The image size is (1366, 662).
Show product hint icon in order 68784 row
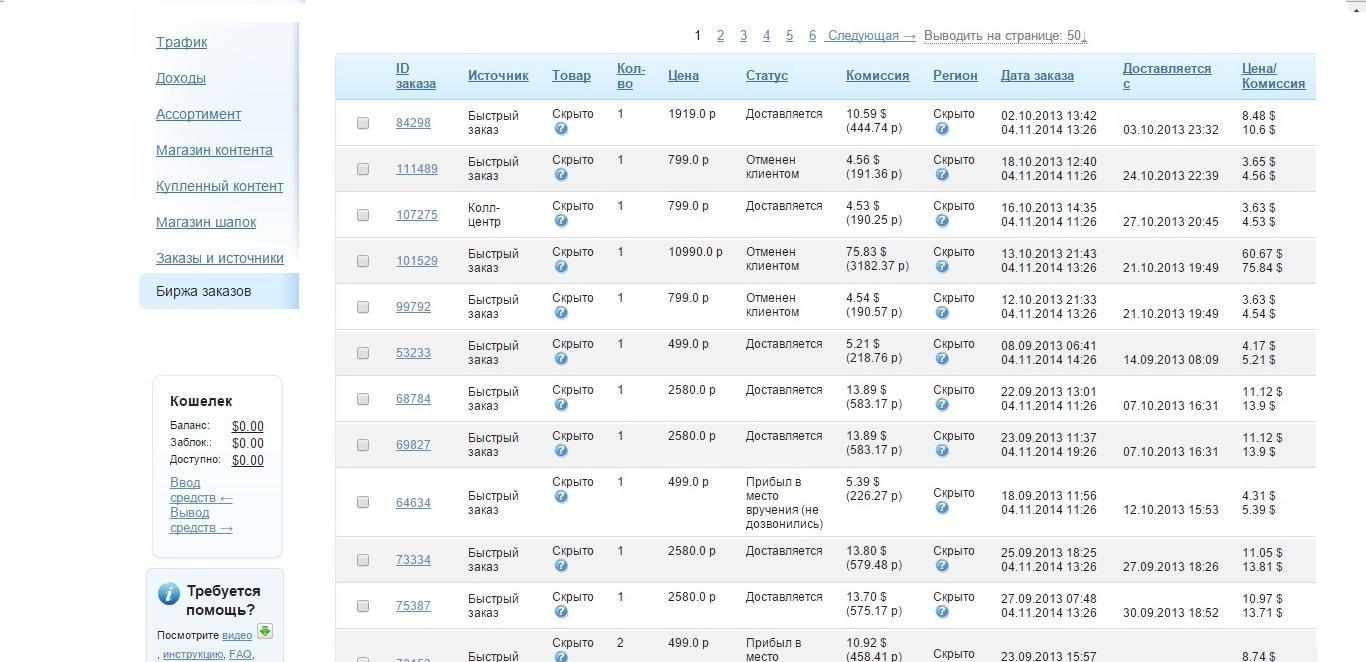point(561,405)
